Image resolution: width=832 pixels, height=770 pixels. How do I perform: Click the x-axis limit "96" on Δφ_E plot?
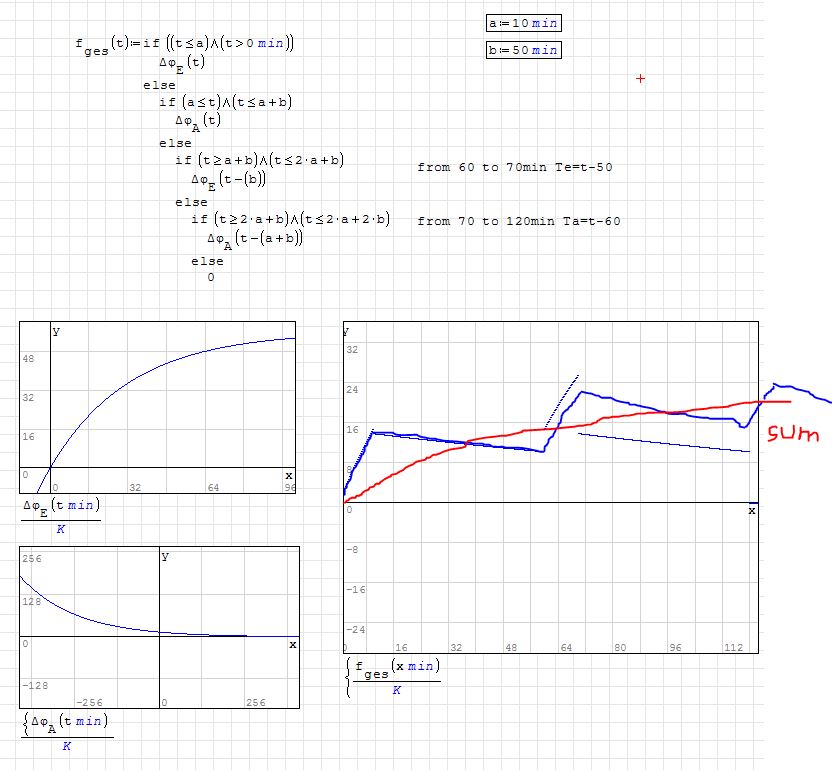click(x=289, y=487)
